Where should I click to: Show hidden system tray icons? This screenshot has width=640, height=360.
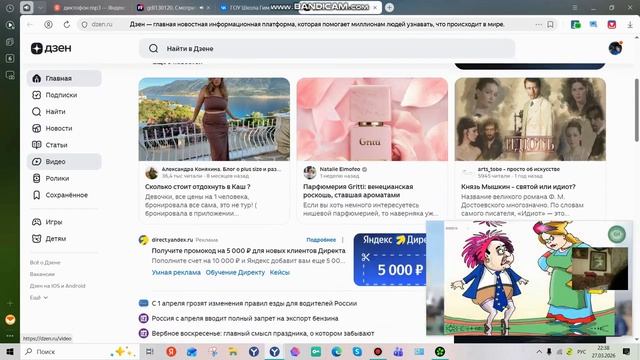click(539, 351)
